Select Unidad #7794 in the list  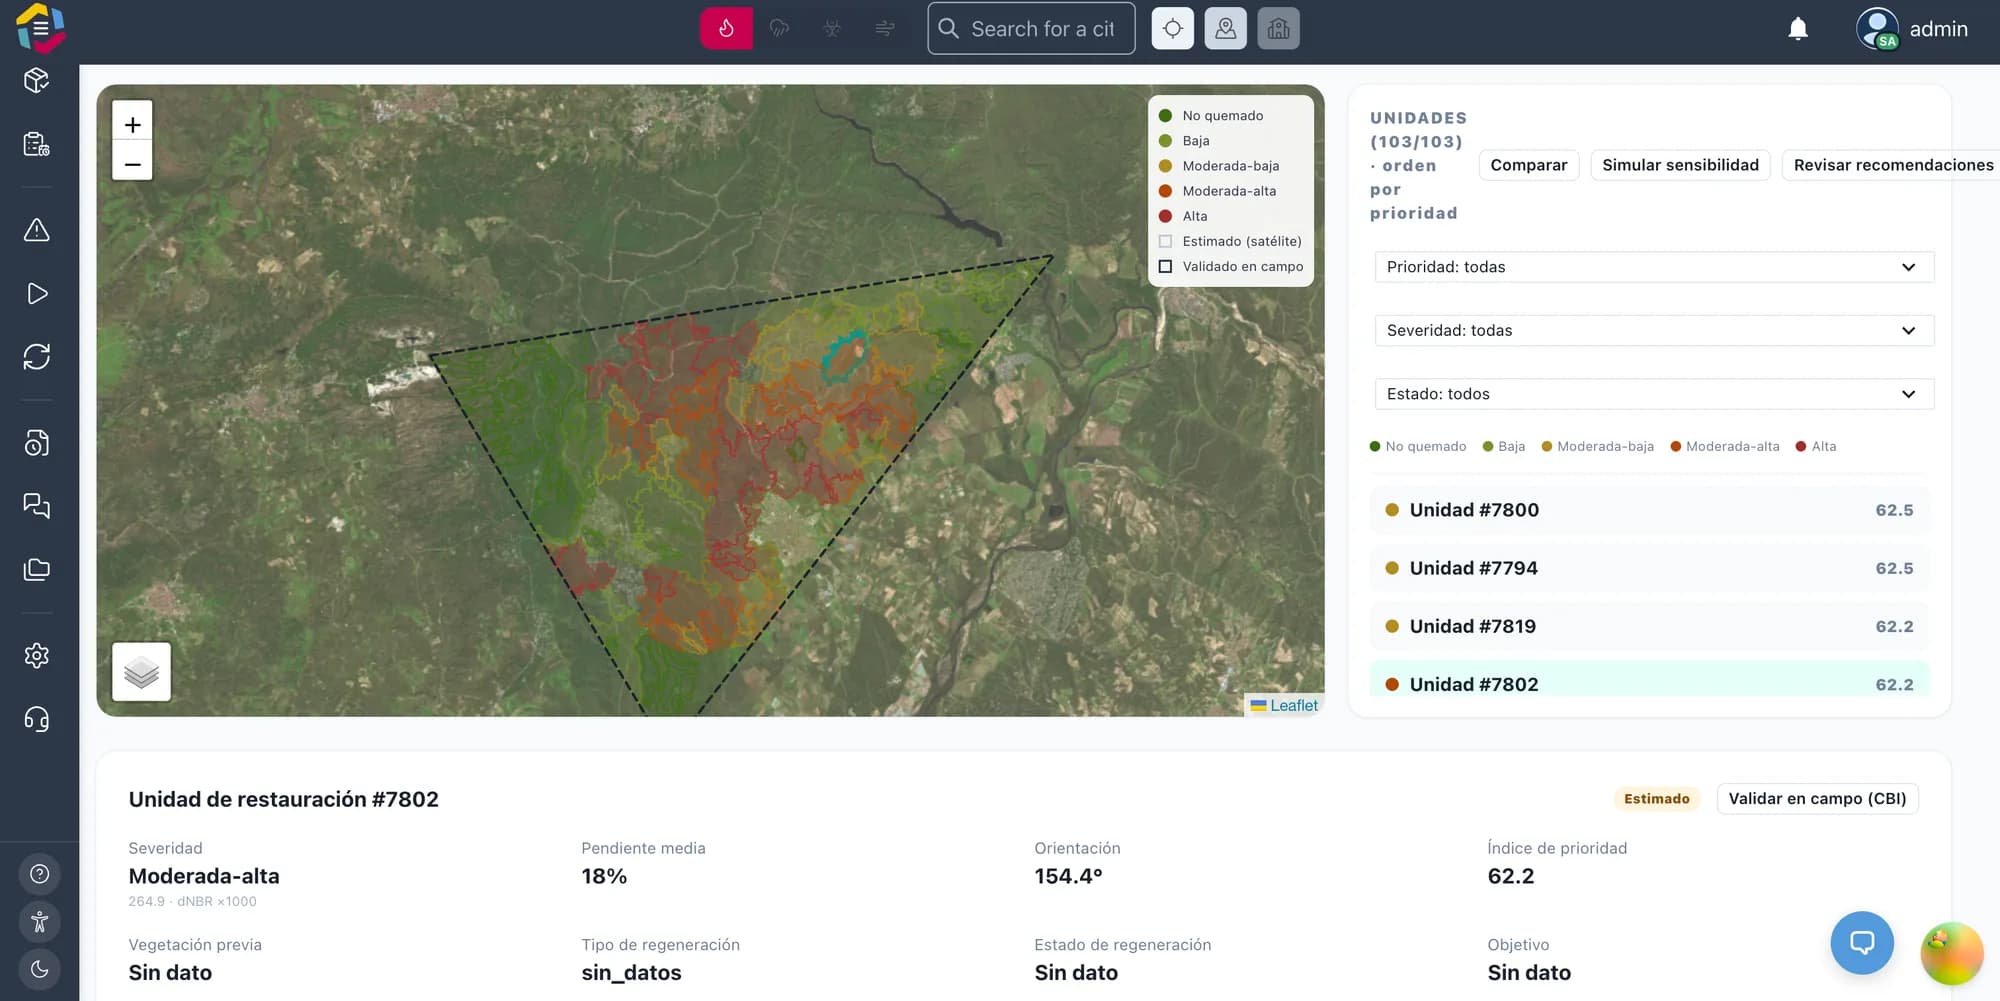(1649, 568)
